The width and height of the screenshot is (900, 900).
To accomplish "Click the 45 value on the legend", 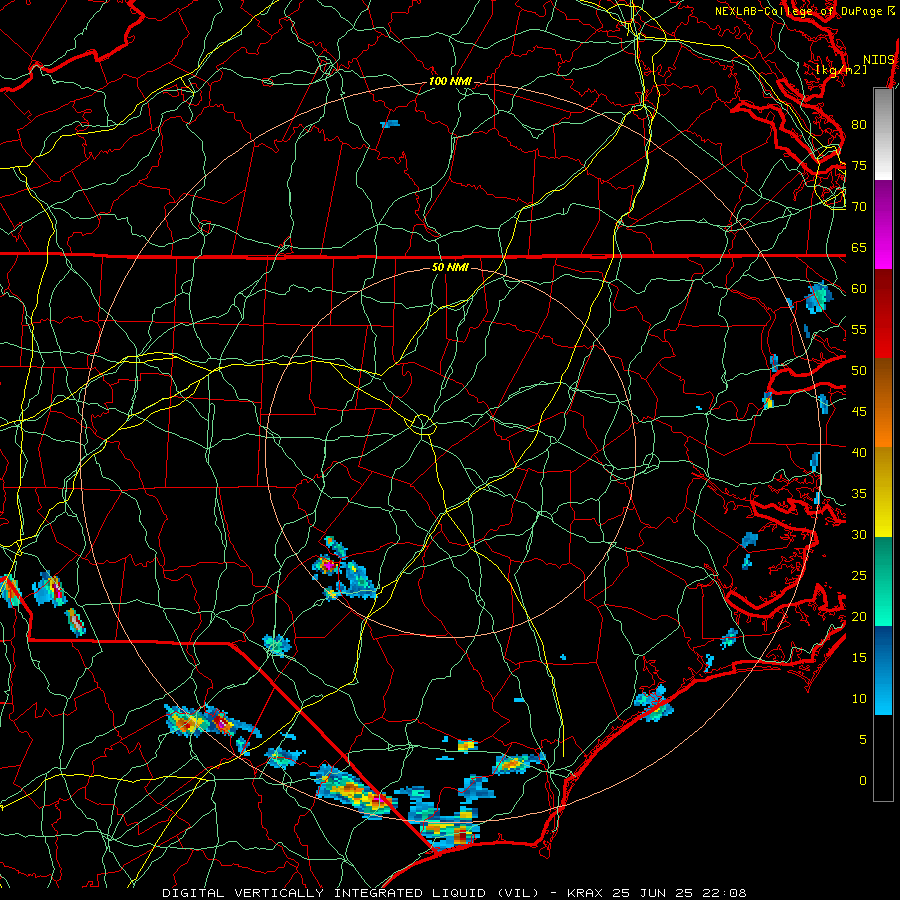I will point(859,412).
